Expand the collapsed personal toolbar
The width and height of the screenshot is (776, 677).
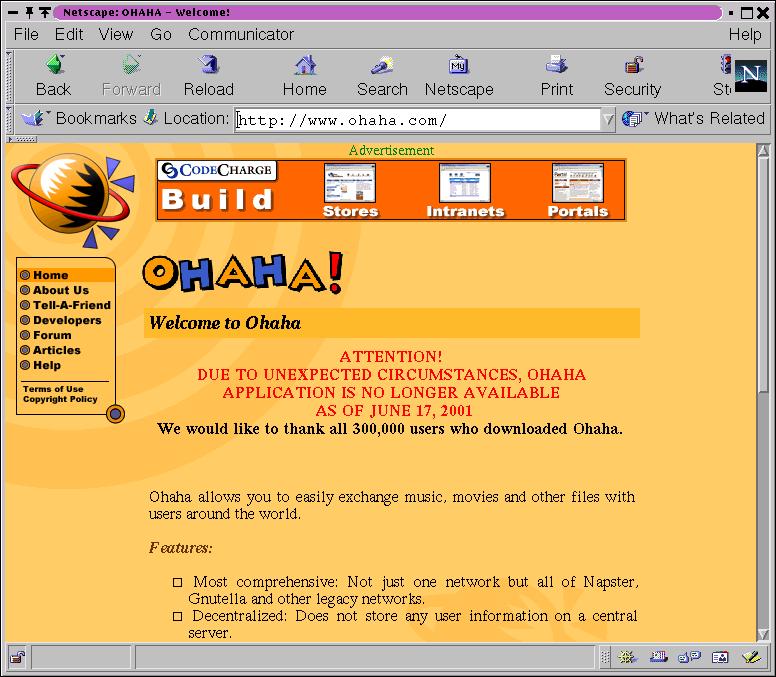click(21, 140)
